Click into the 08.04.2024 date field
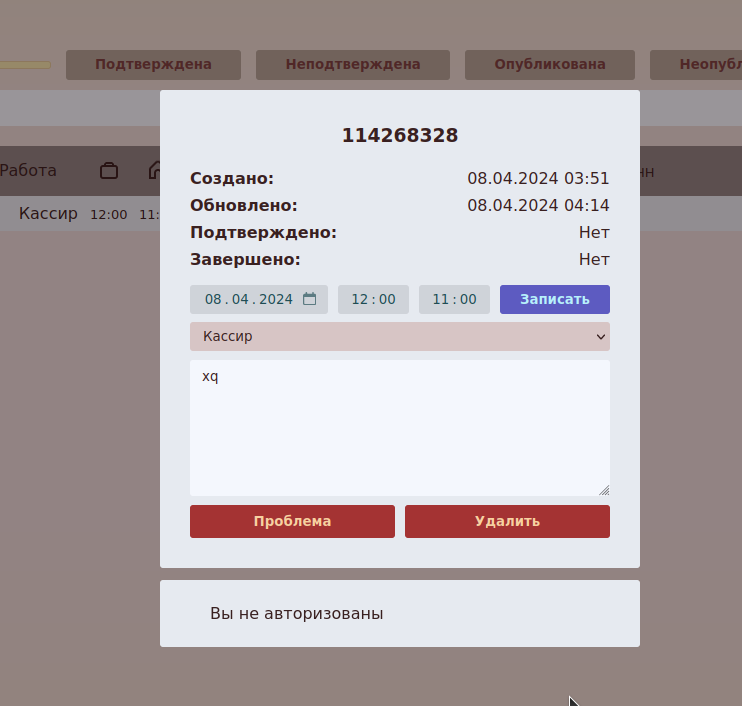The width and height of the screenshot is (742, 706). tap(248, 299)
